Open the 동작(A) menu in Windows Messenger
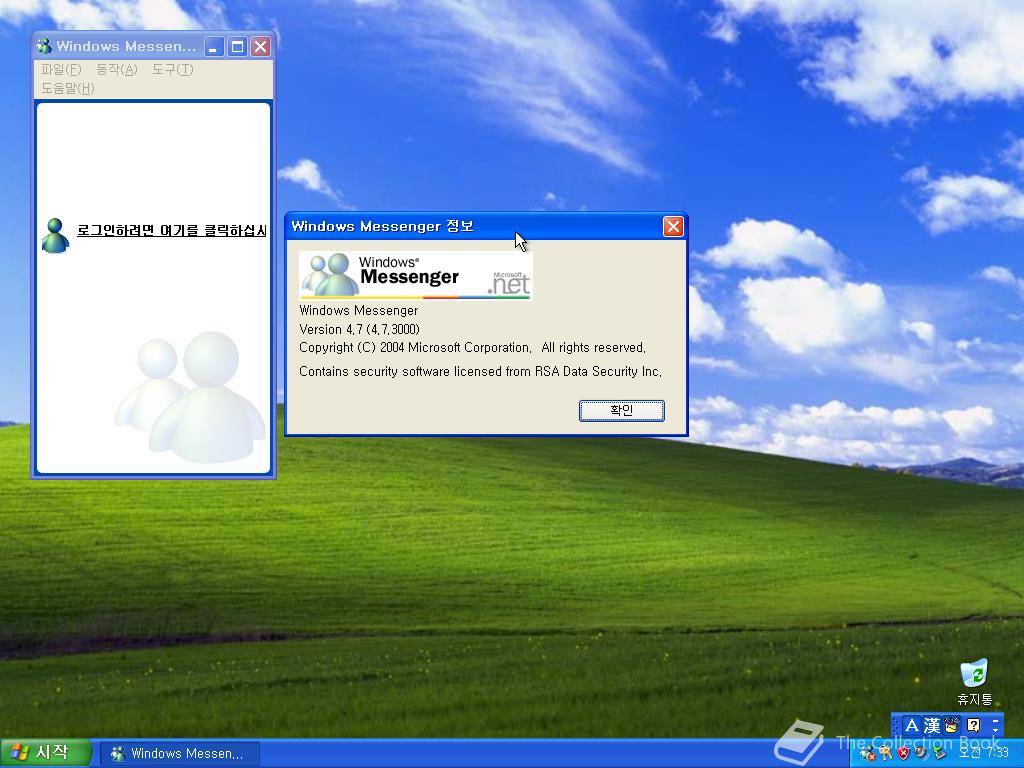This screenshot has height=768, width=1024. pyautogui.click(x=116, y=69)
